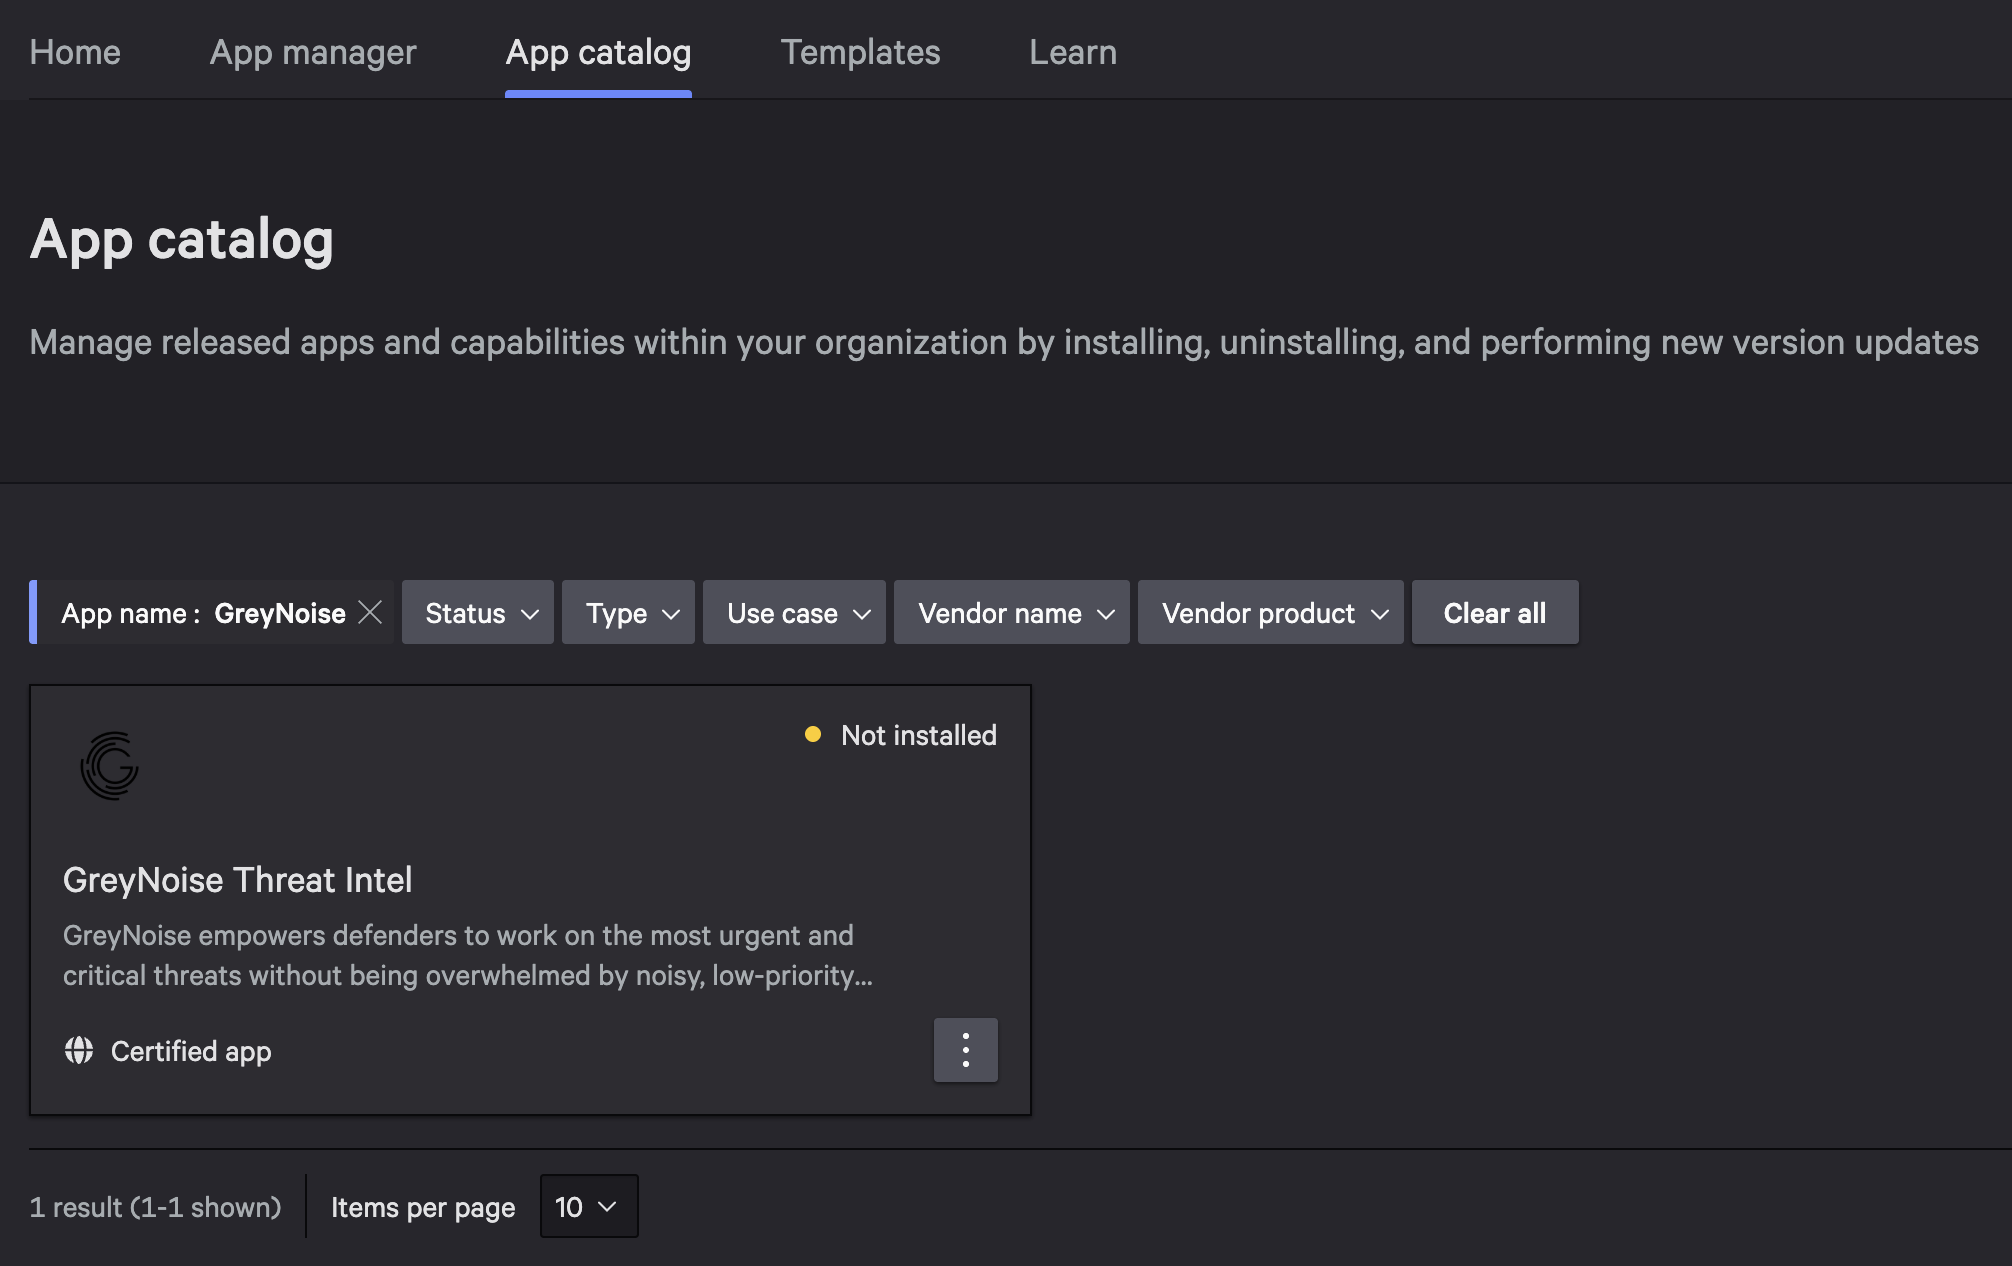The height and width of the screenshot is (1266, 2012).
Task: Remove the GreyNoise app name filter
Action: 370,612
